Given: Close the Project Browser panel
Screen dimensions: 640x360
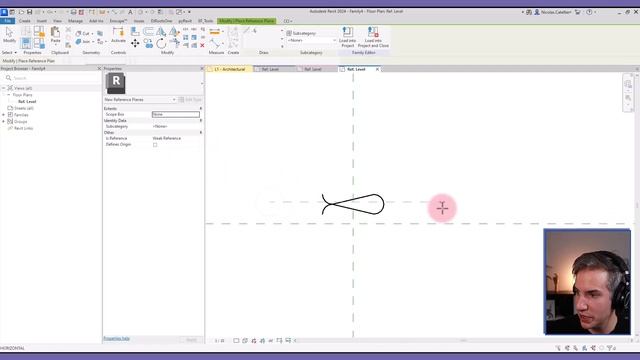Looking at the screenshot, I should [99, 69].
